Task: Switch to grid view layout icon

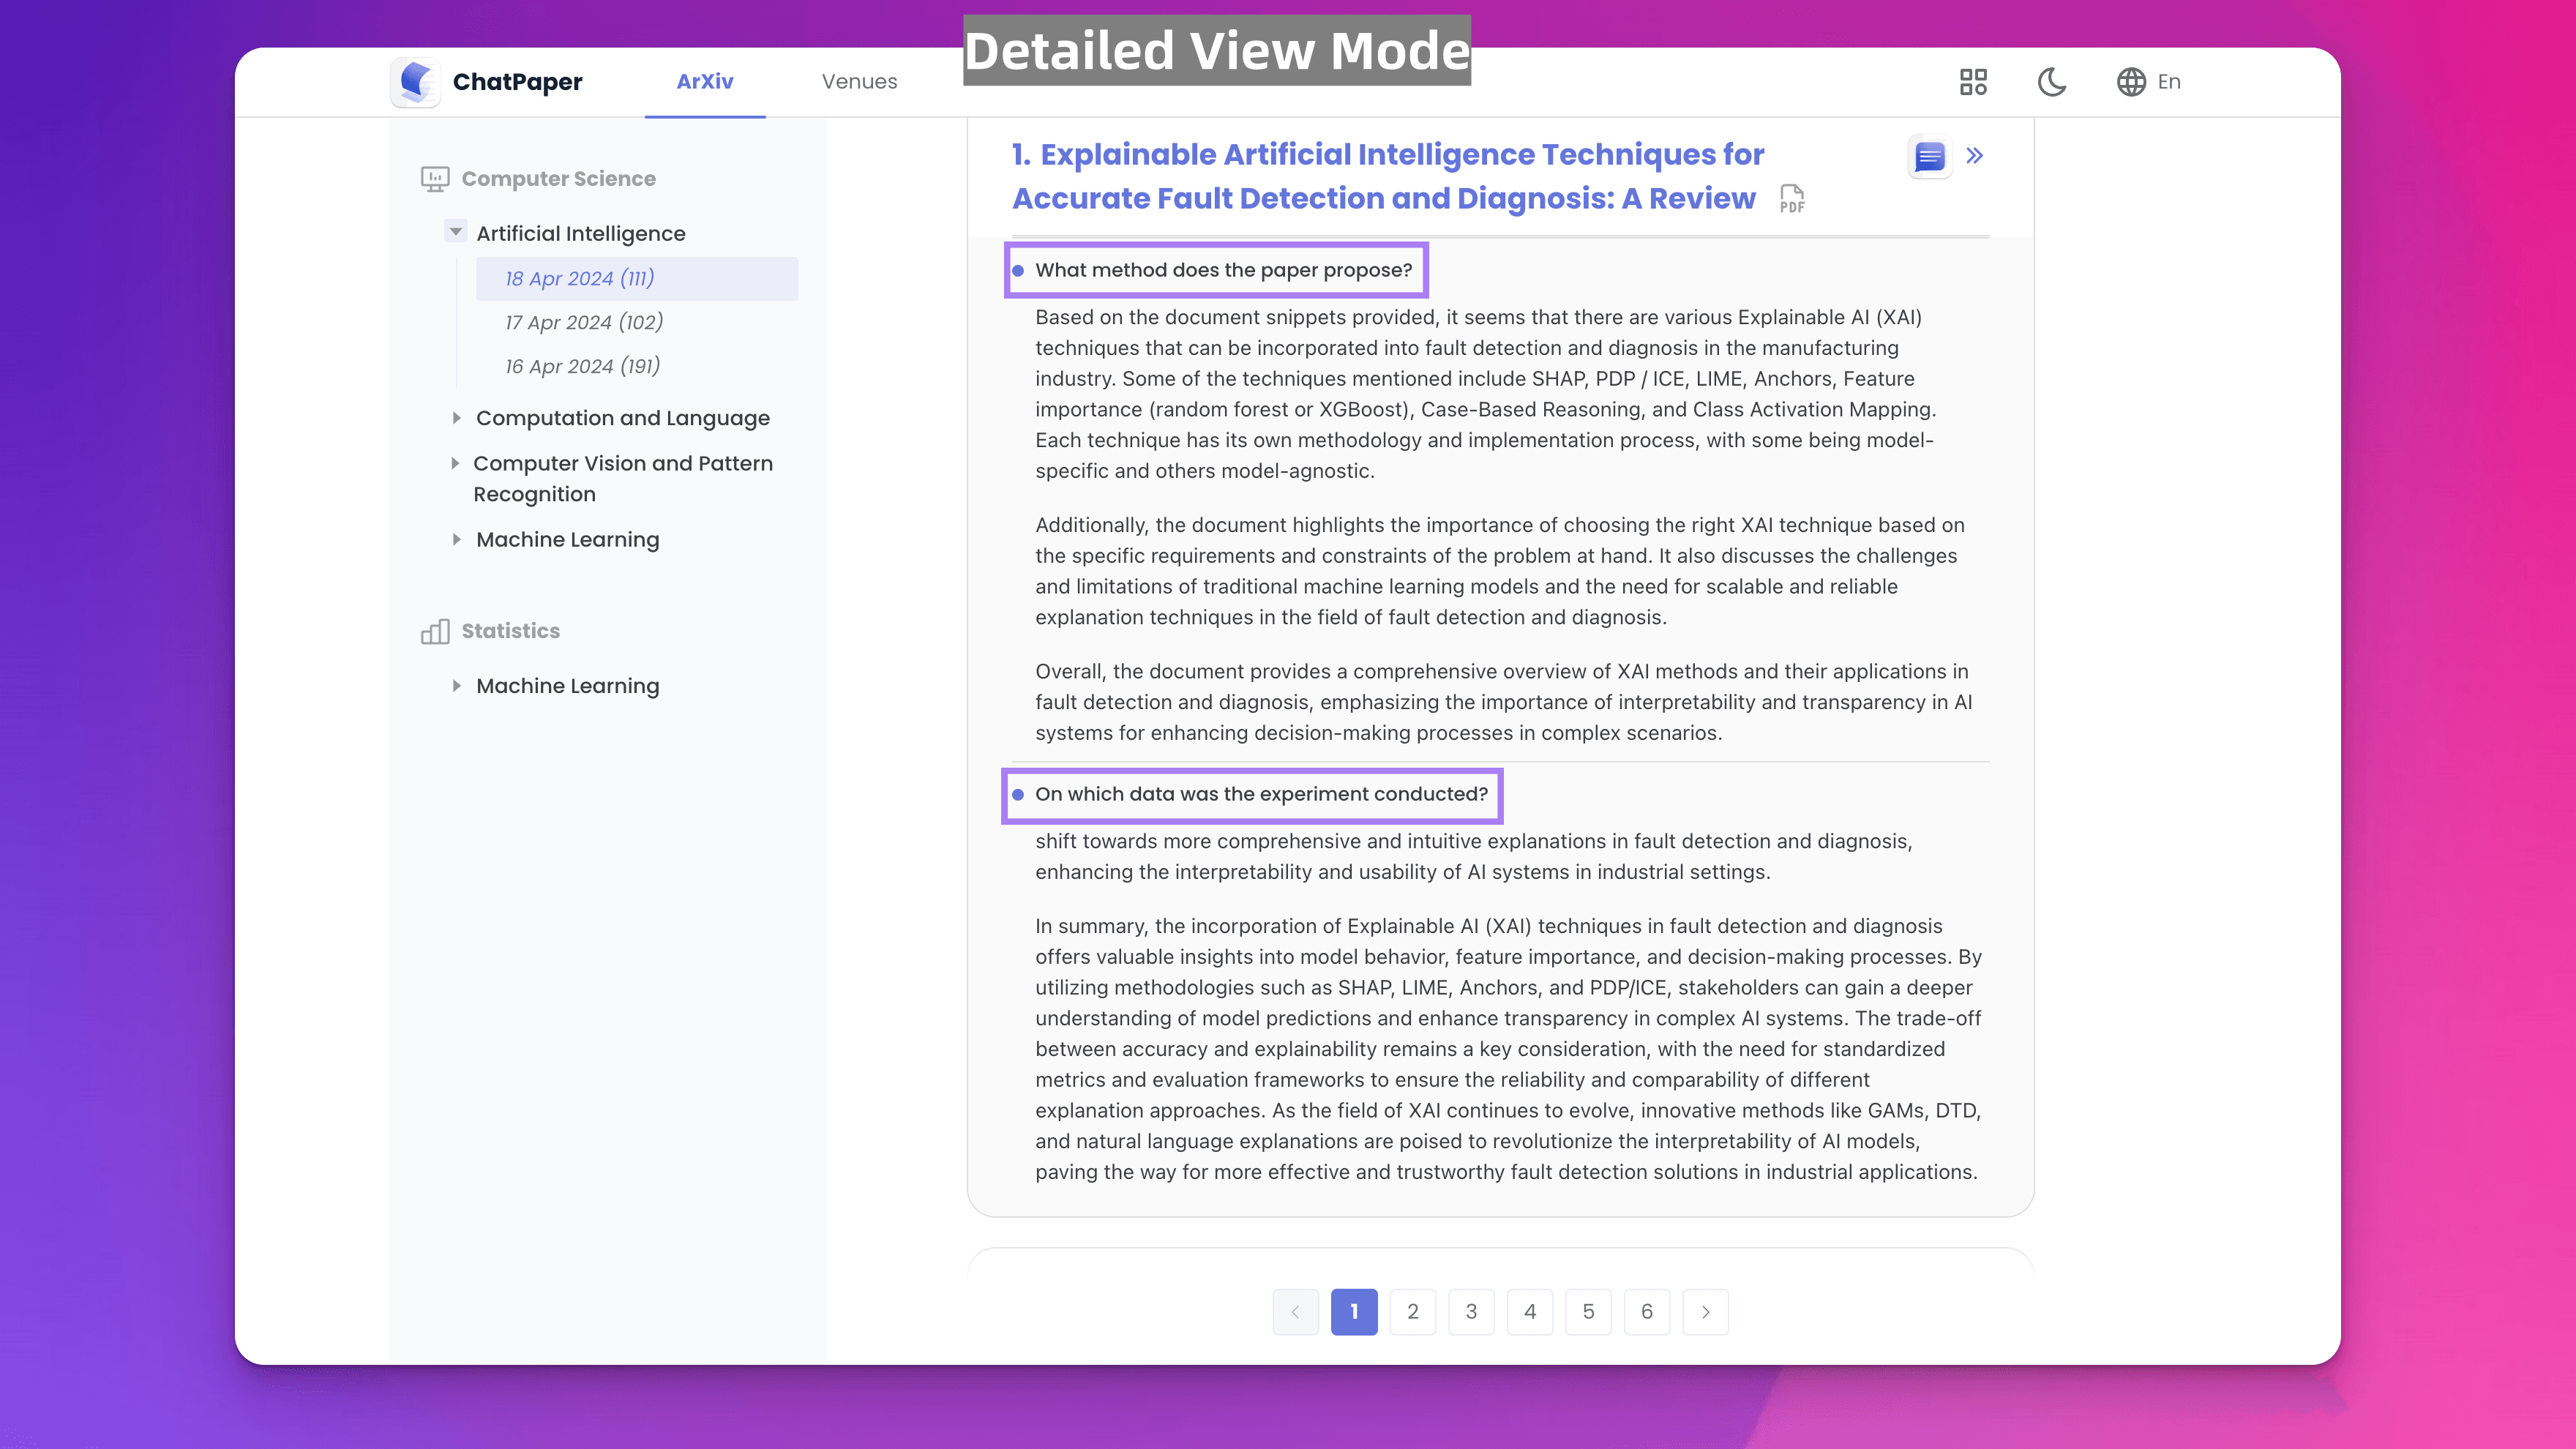Action: (1973, 81)
